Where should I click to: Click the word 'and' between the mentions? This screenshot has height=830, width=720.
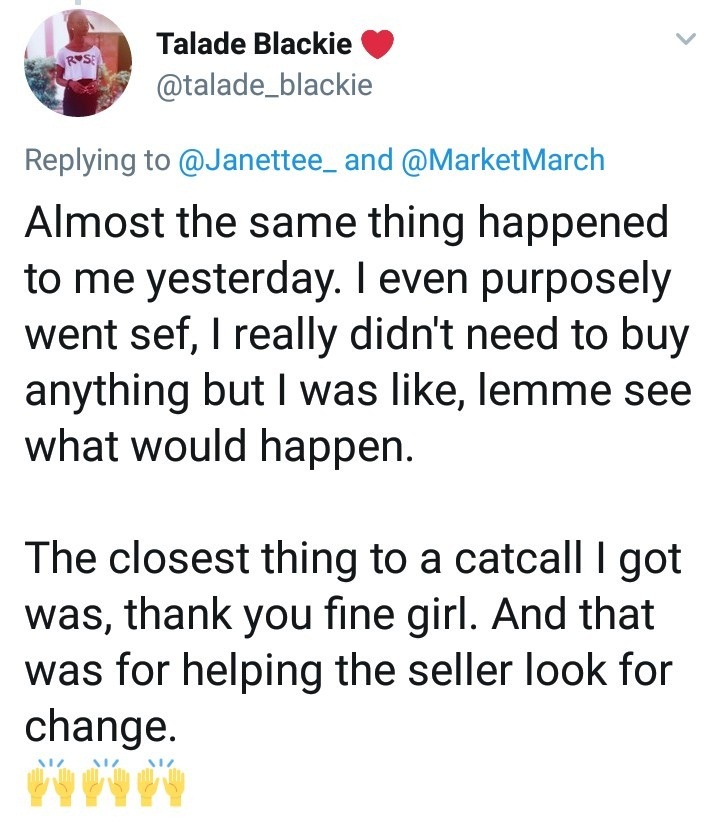368,160
